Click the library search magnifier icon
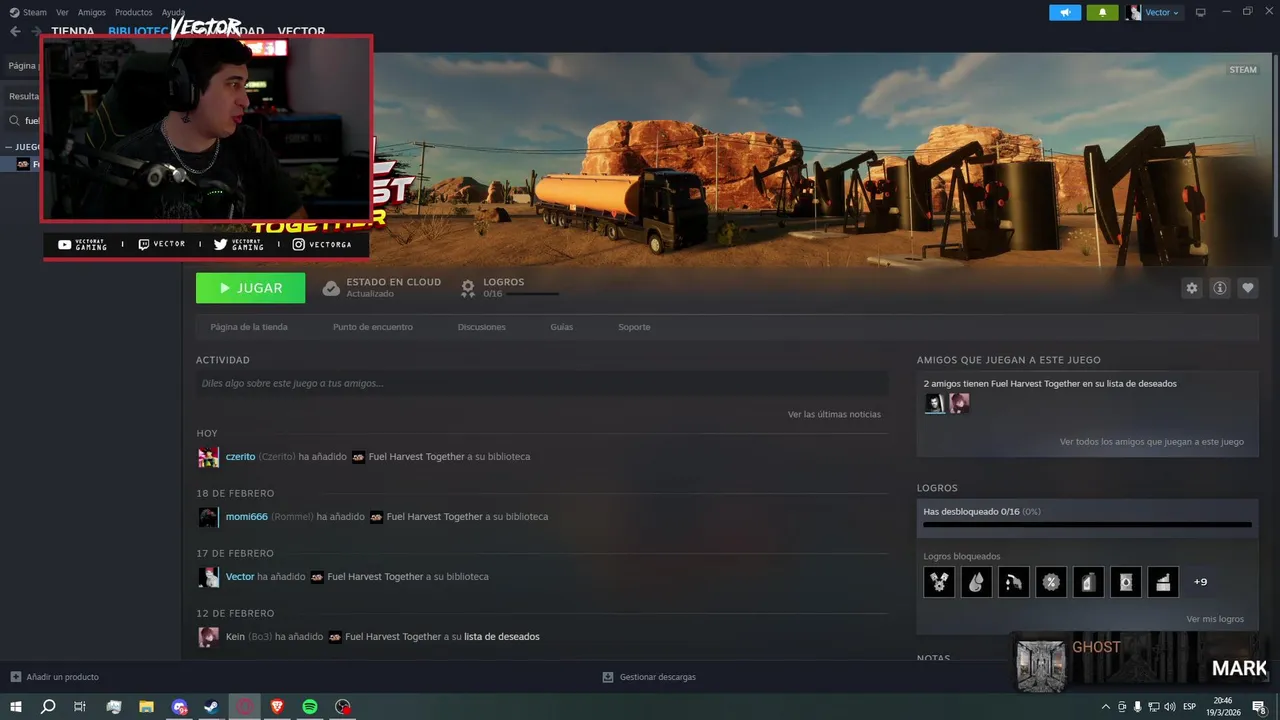The width and height of the screenshot is (1280, 720). pos(15,121)
